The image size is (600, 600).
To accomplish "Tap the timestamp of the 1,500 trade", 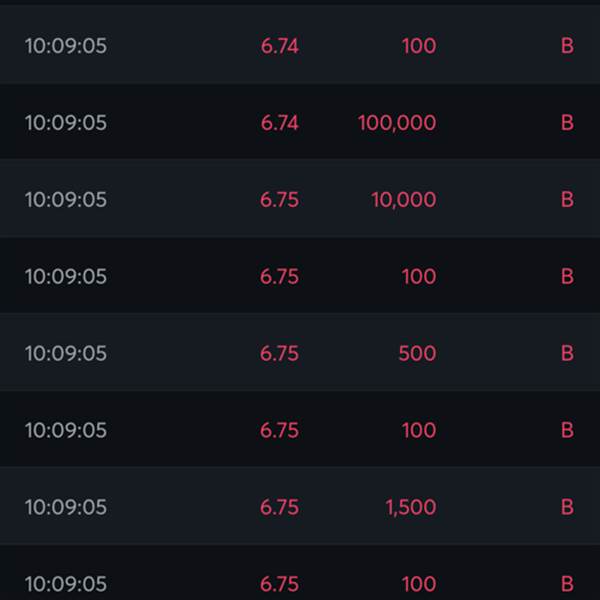I will pyautogui.click(x=66, y=507).
